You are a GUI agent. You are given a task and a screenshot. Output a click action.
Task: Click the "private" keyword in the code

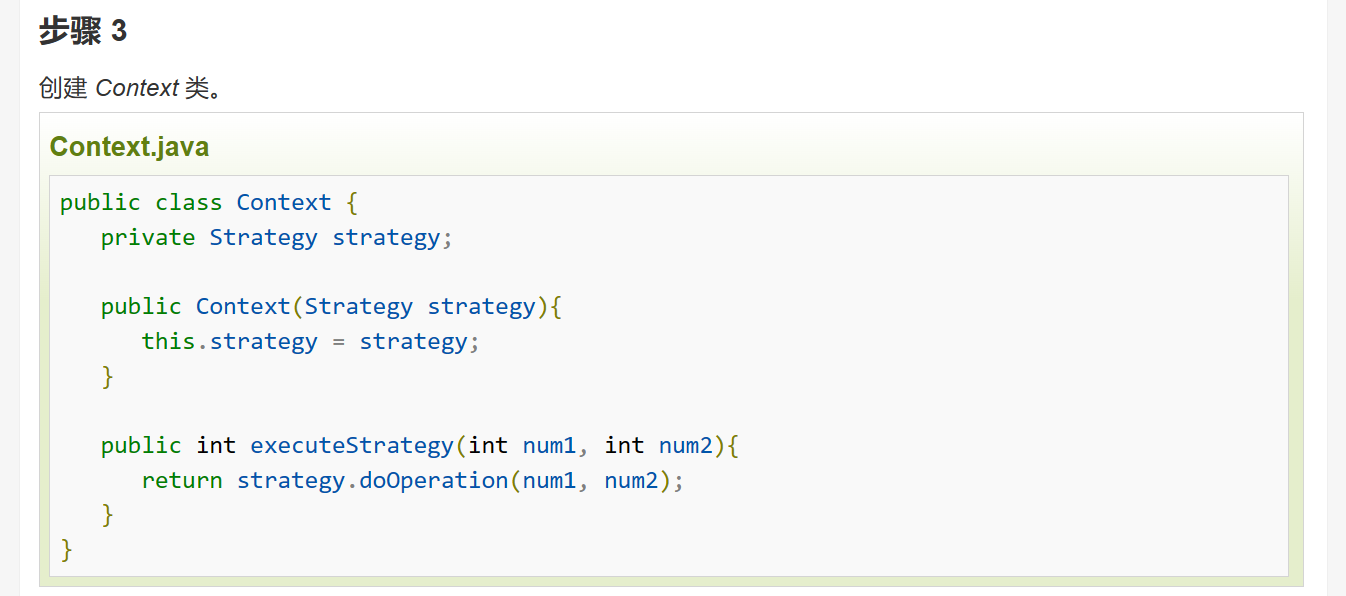148,238
